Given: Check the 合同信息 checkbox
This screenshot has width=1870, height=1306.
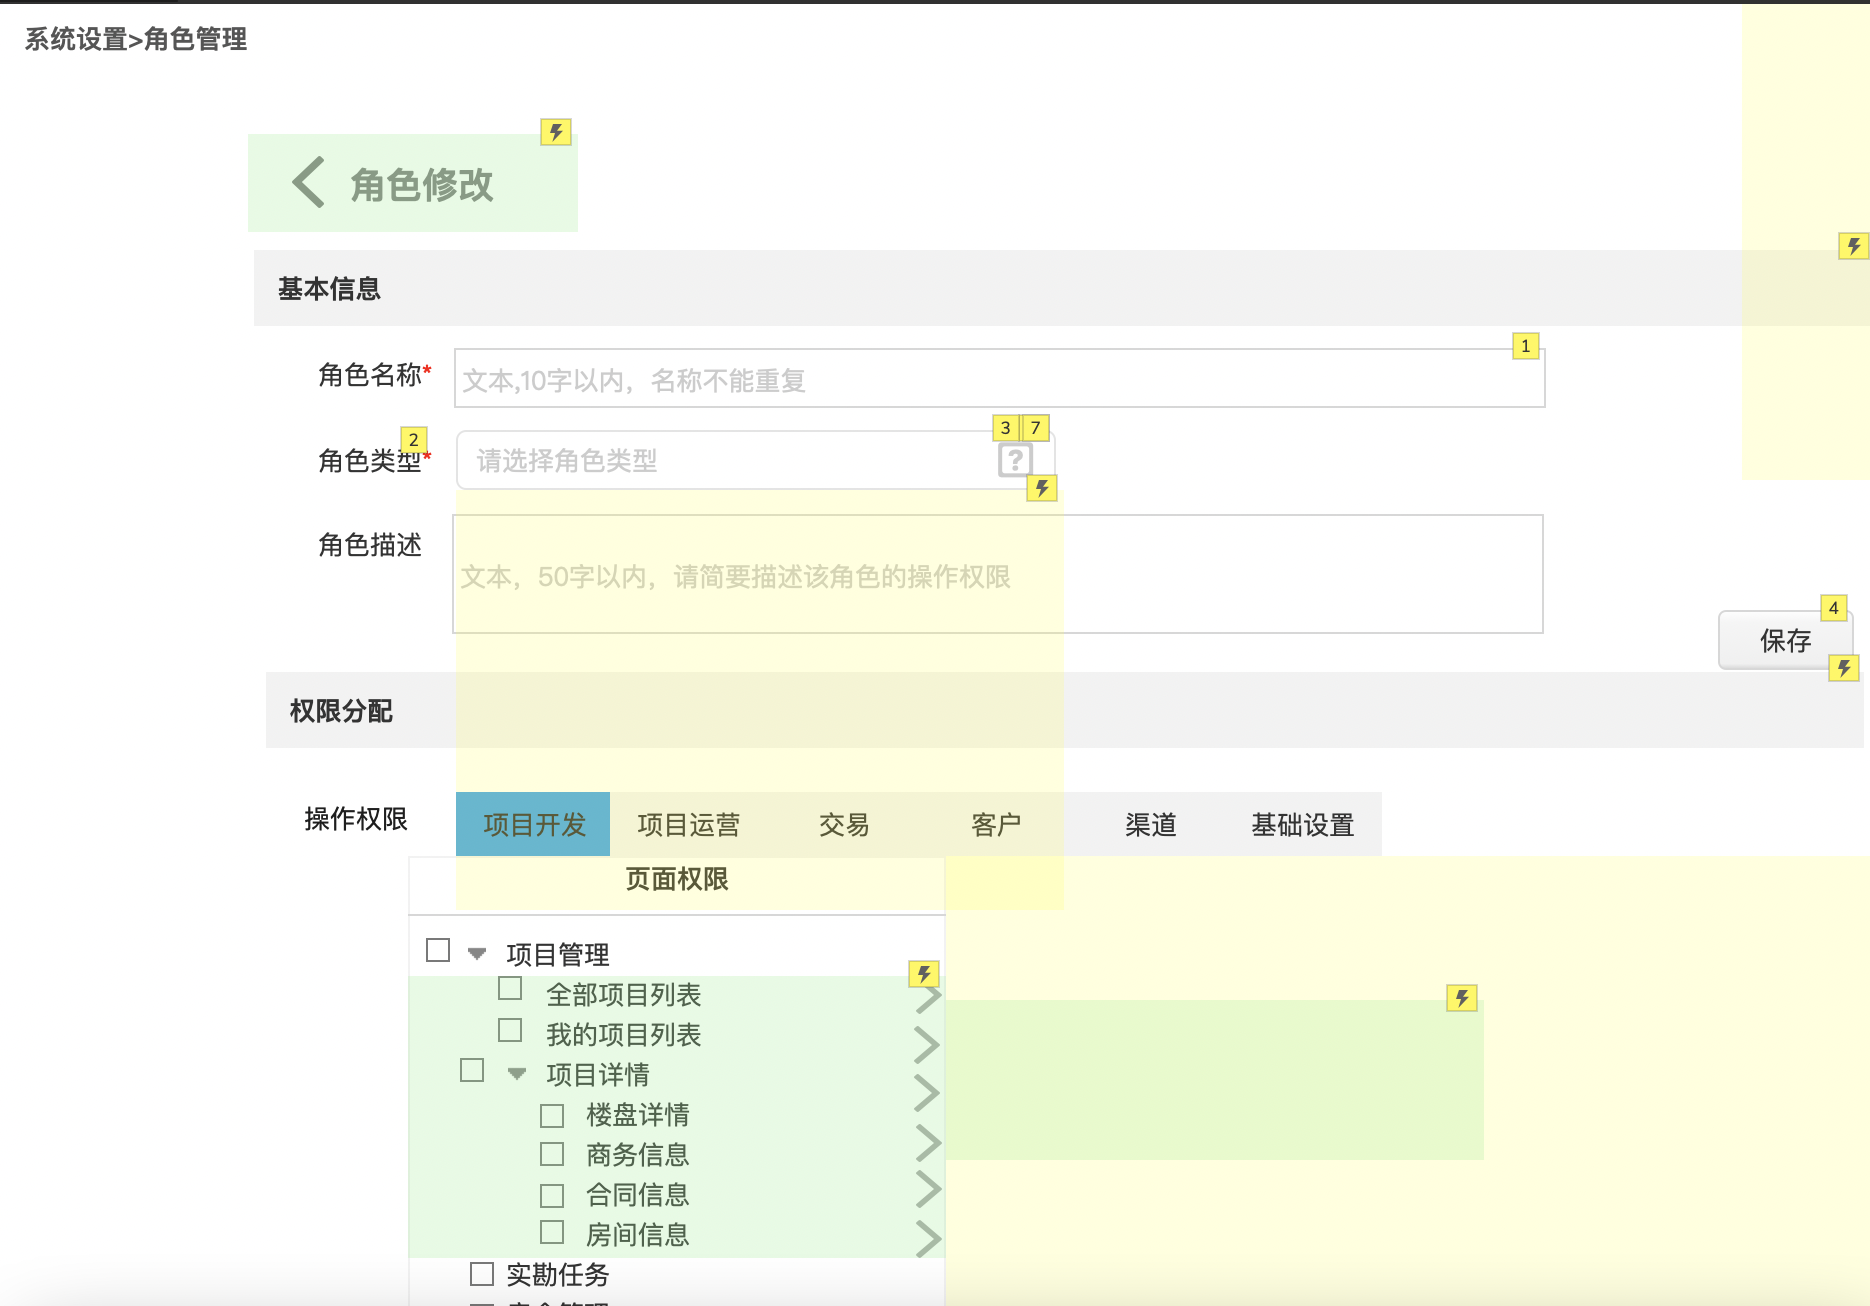Looking at the screenshot, I should tap(552, 1195).
